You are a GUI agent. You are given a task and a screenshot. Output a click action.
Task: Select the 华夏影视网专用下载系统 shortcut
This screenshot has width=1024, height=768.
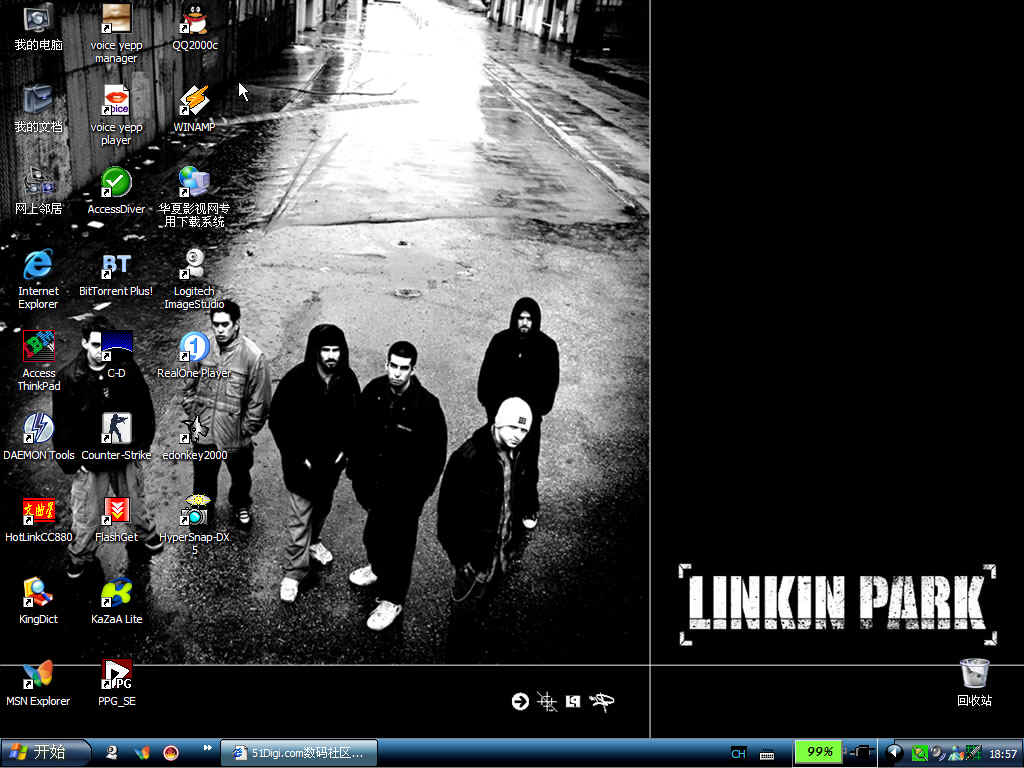(195, 198)
